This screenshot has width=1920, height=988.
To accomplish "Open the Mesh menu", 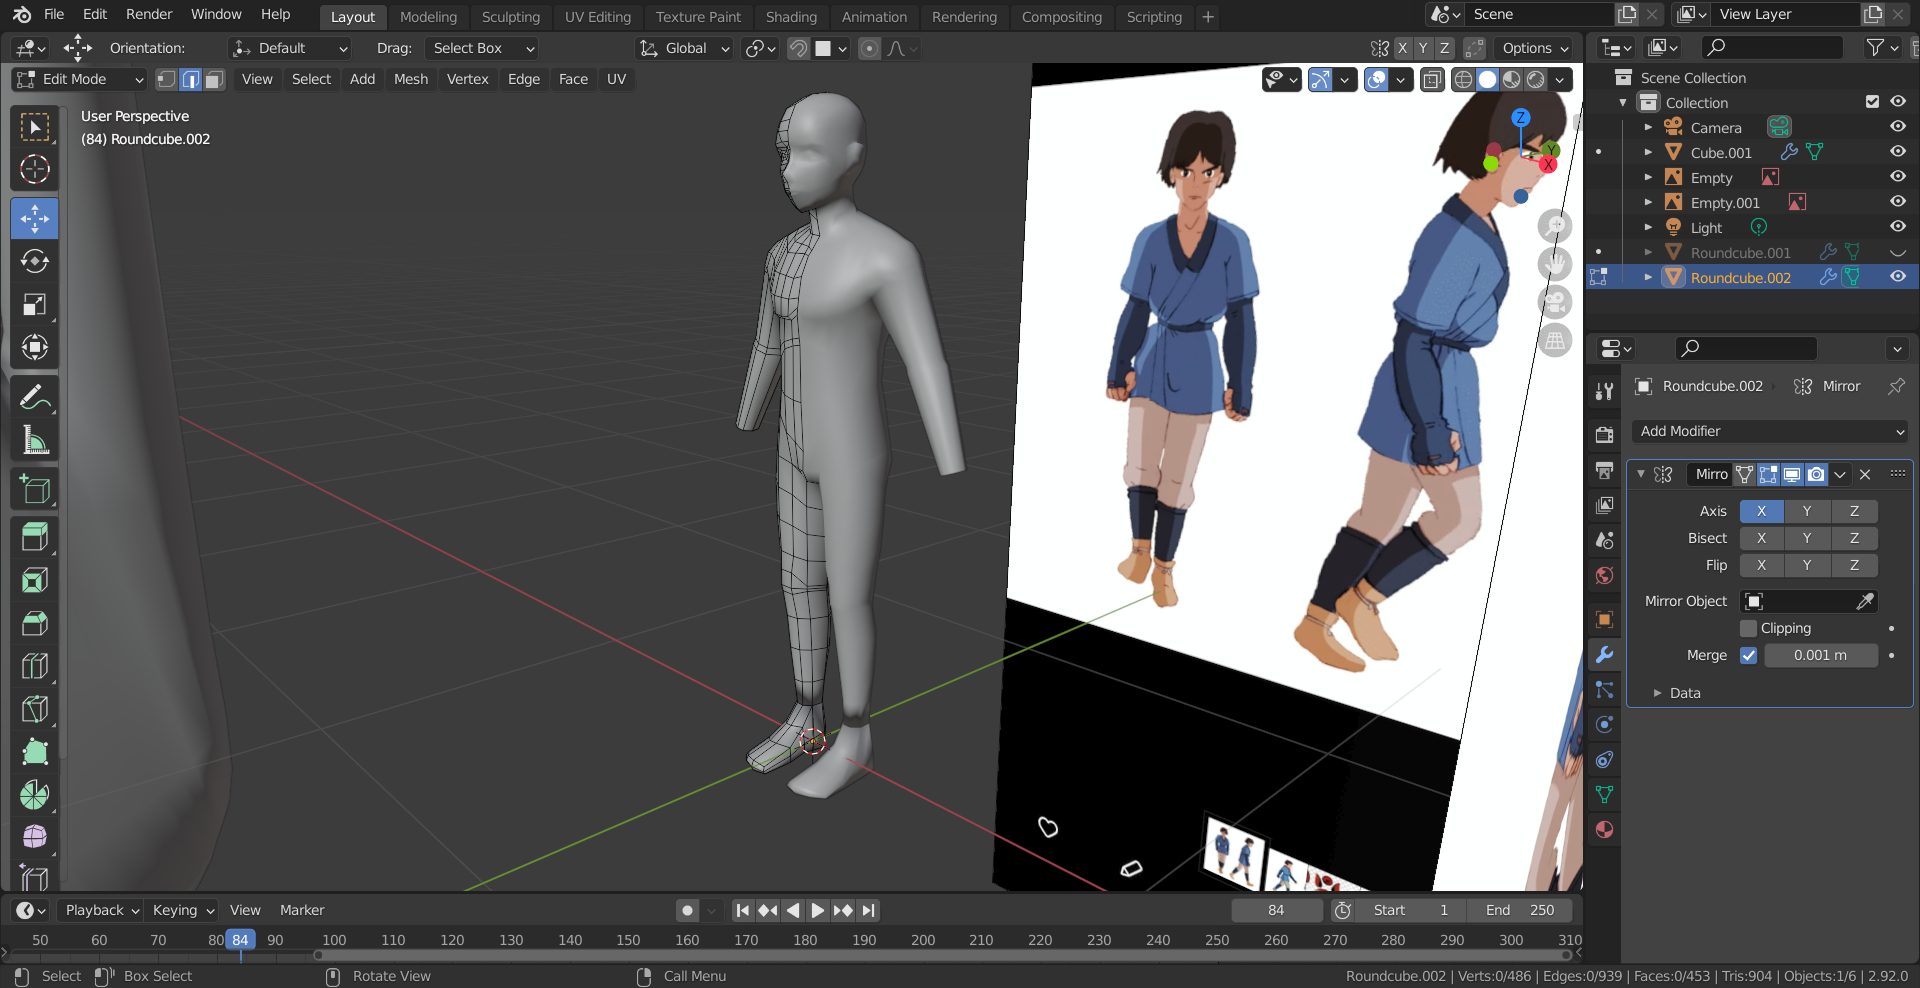I will tap(410, 79).
